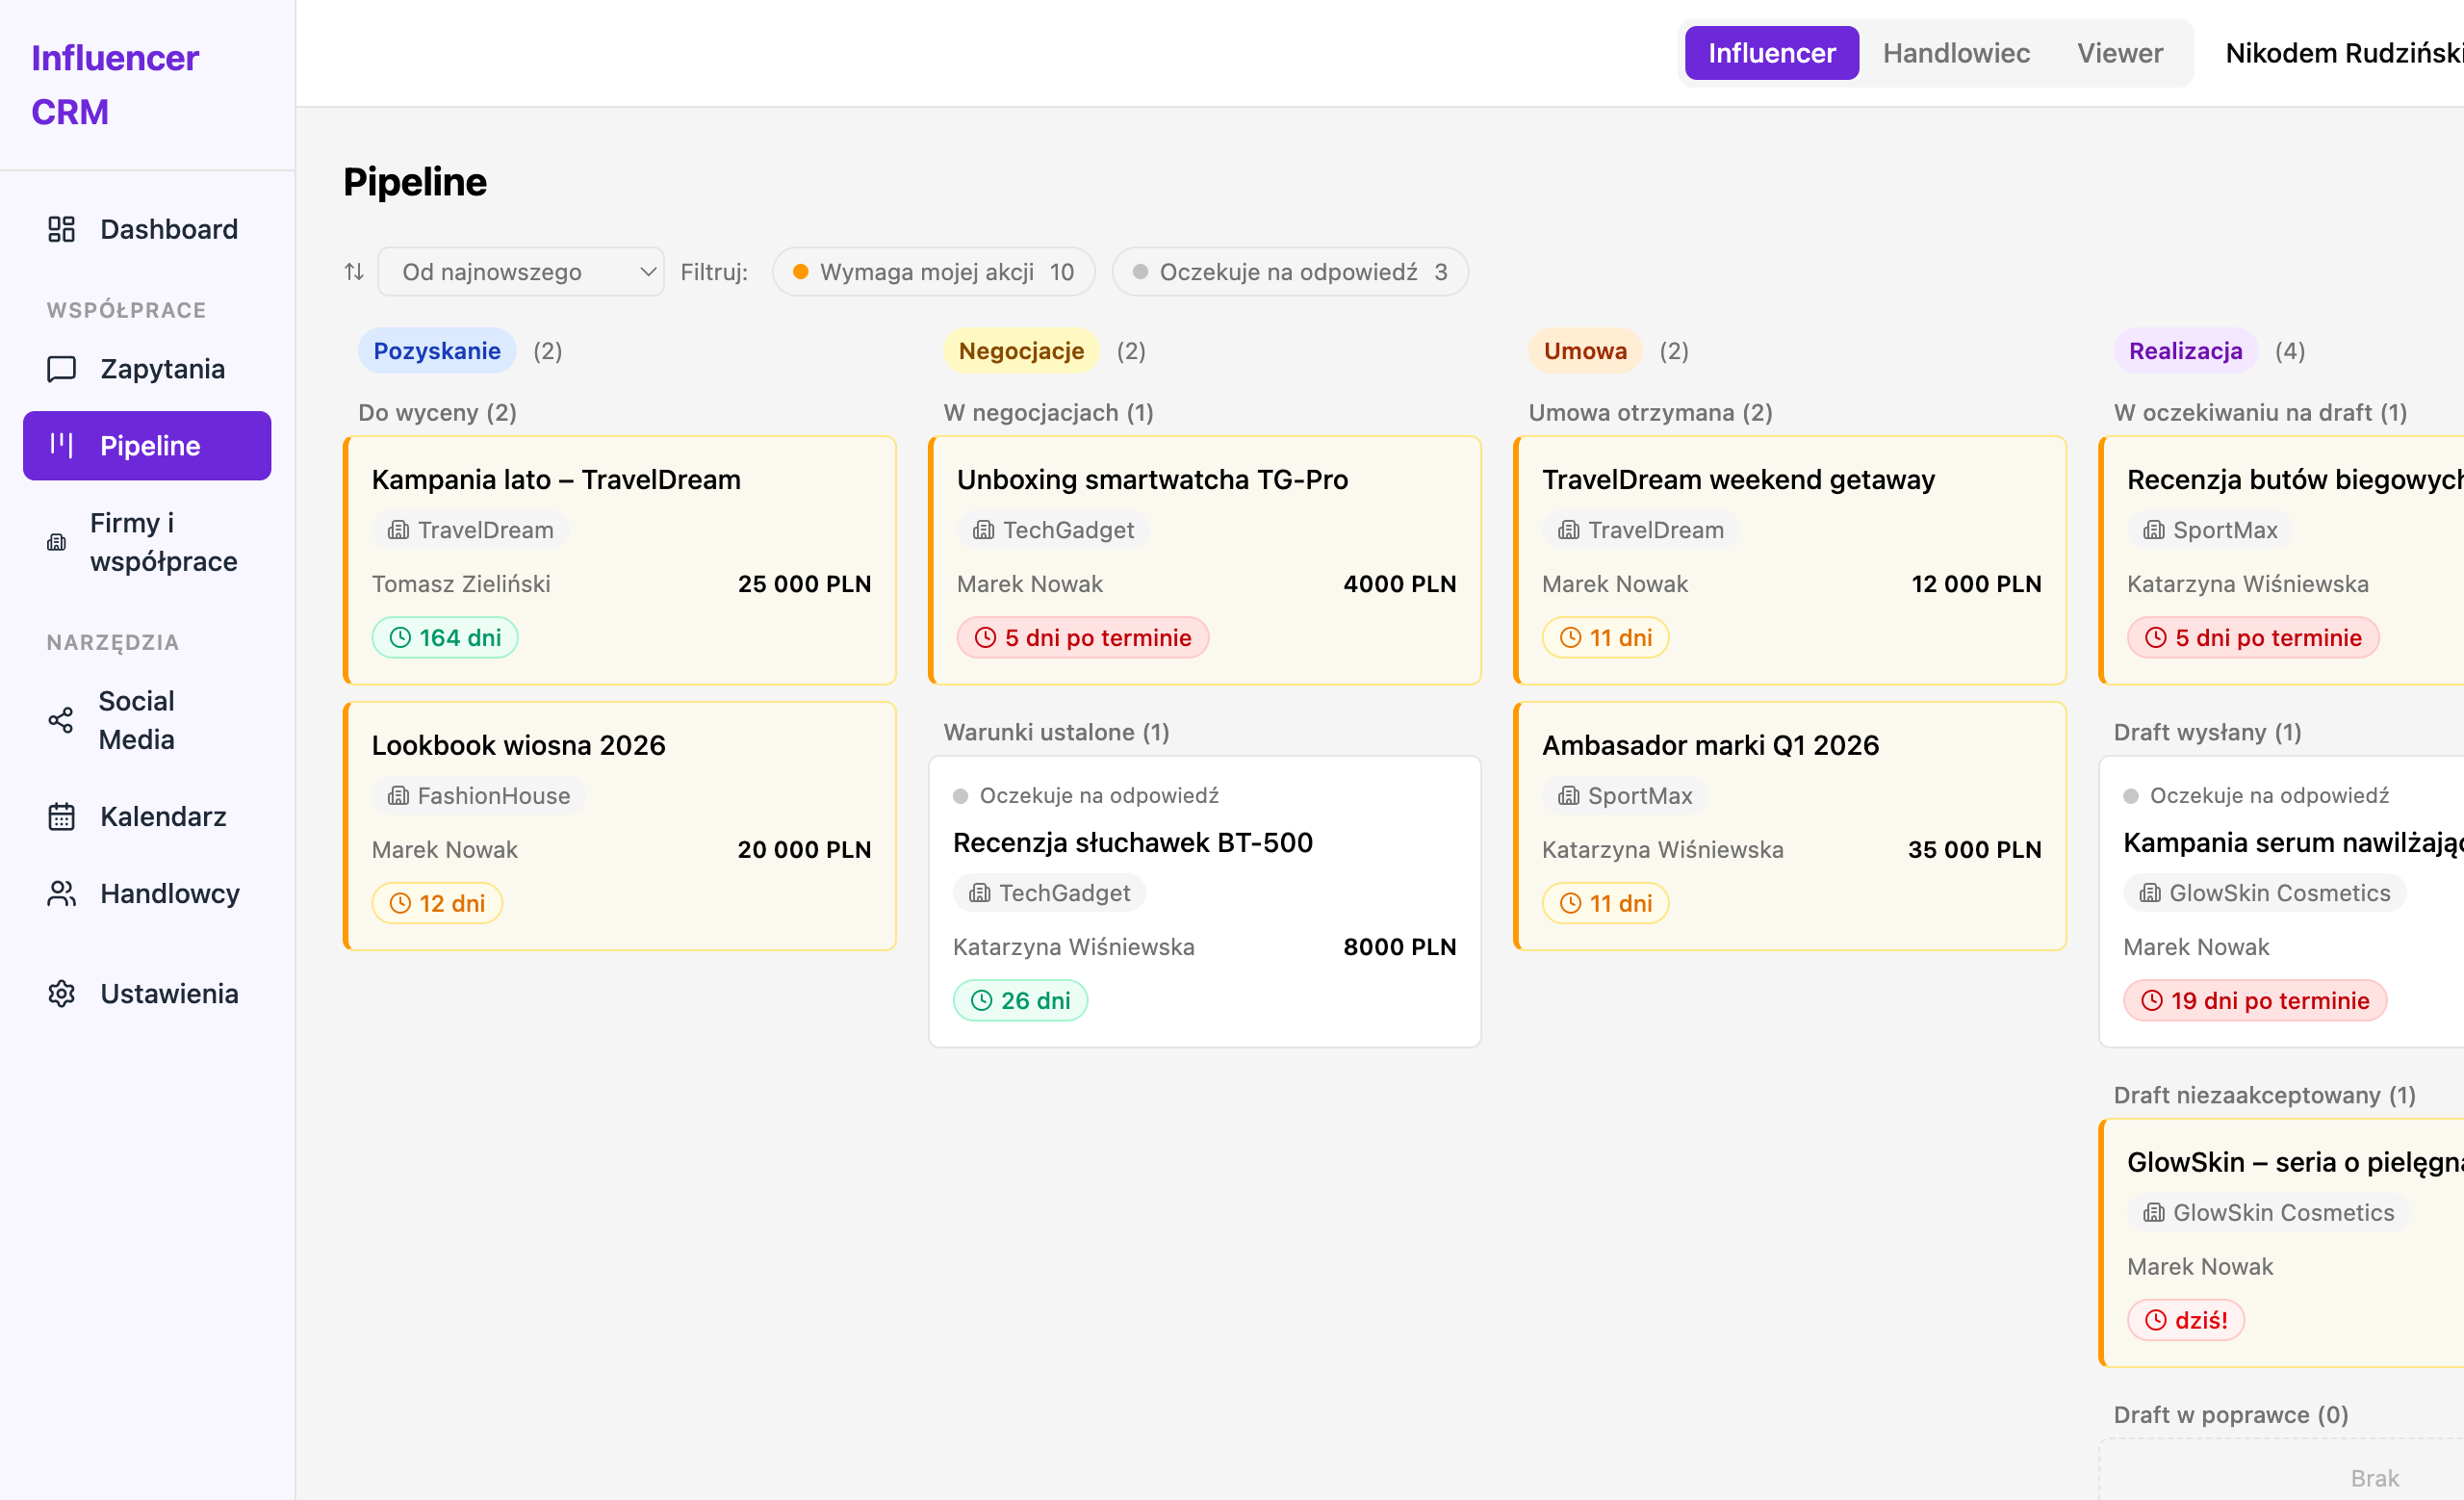
Task: Click the '164 dni' time badge
Action: point(444,637)
